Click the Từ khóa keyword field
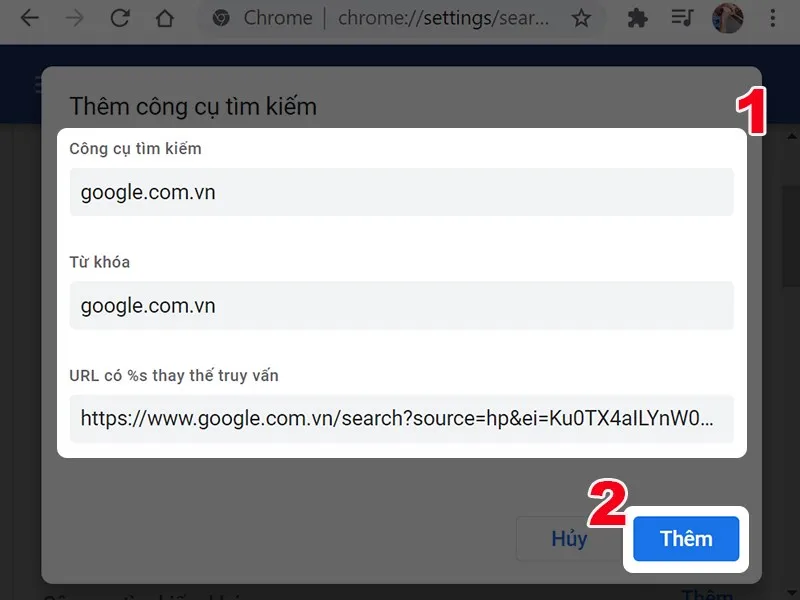Image resolution: width=800 pixels, height=600 pixels. click(400, 306)
